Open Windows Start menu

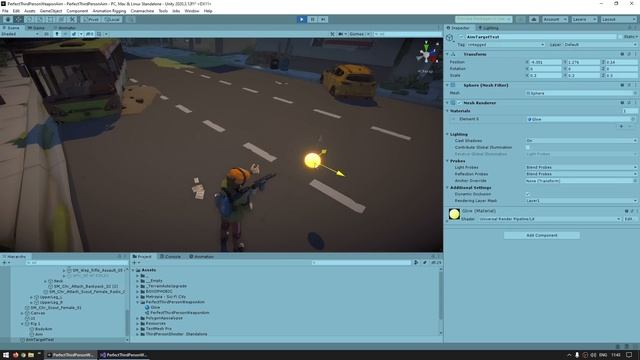[6, 355]
